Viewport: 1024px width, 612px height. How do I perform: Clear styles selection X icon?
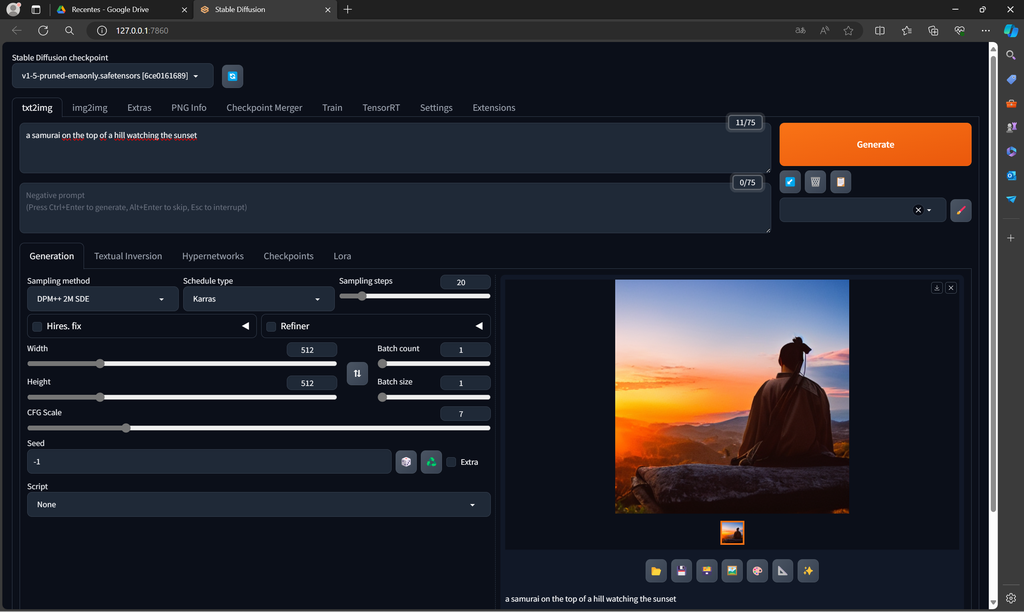click(918, 210)
